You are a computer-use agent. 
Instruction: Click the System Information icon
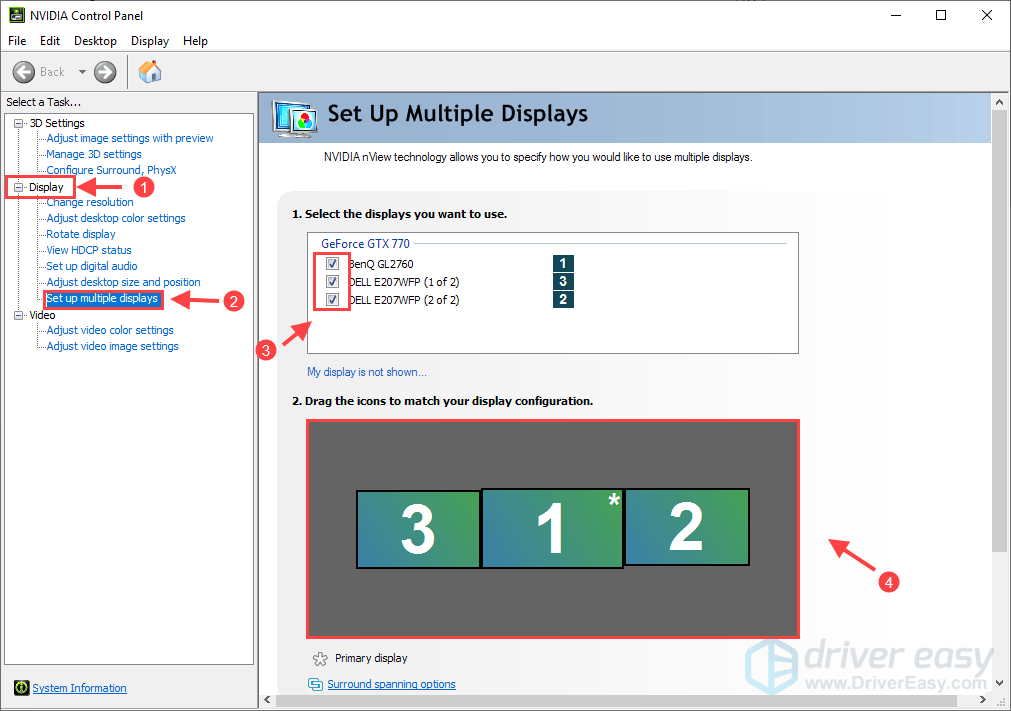(21, 688)
